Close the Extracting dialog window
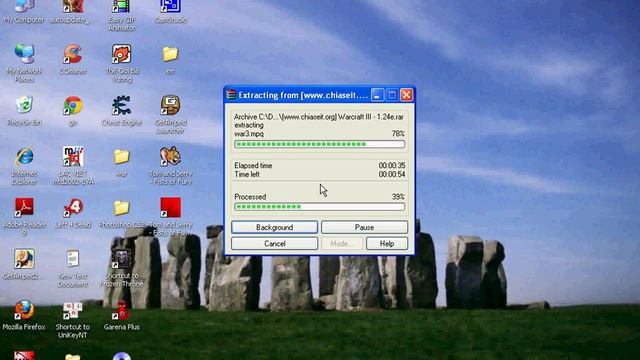Image resolution: width=640 pixels, height=360 pixels. 406,95
